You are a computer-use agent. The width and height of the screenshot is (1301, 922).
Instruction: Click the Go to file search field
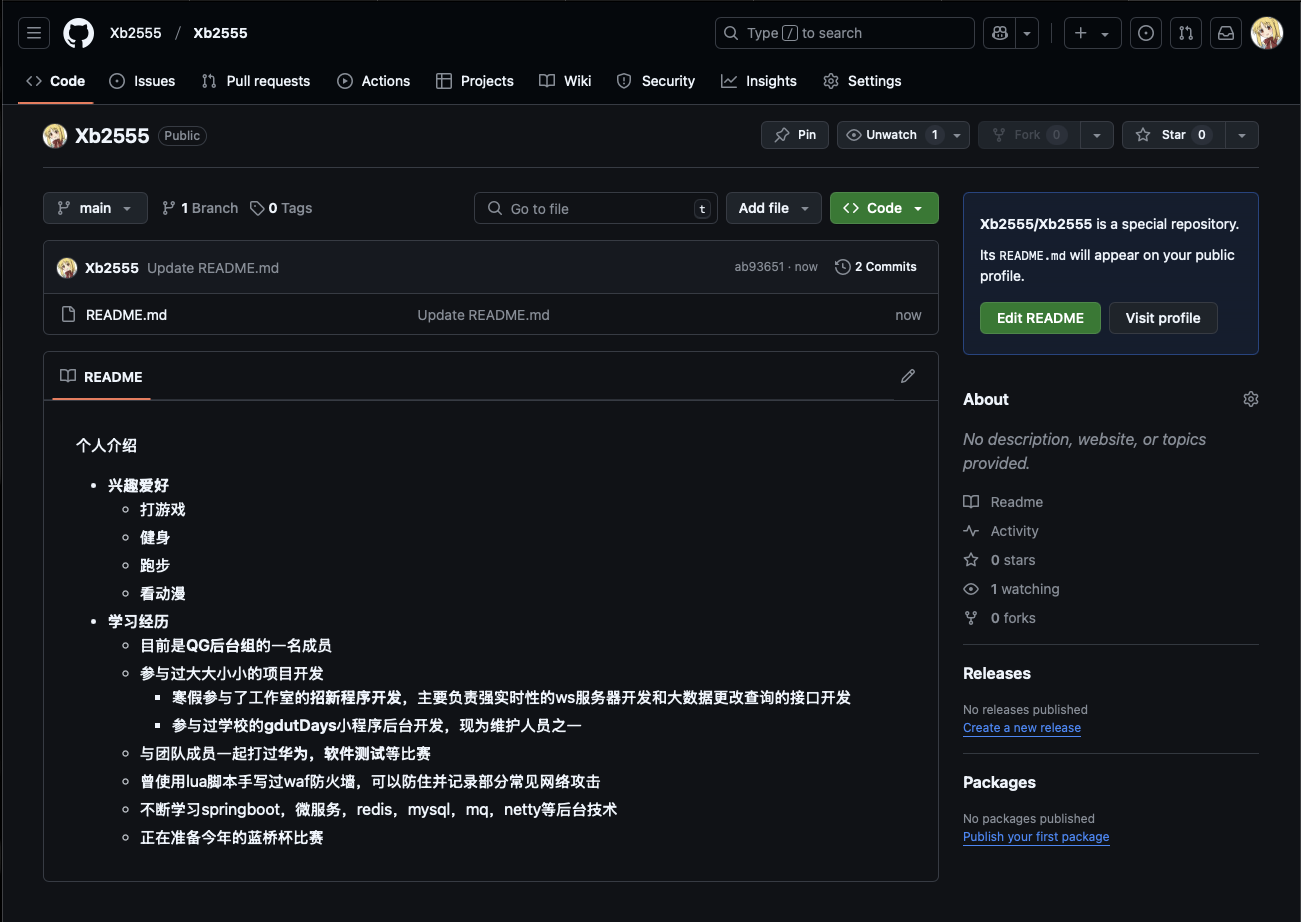pyautogui.click(x=596, y=208)
